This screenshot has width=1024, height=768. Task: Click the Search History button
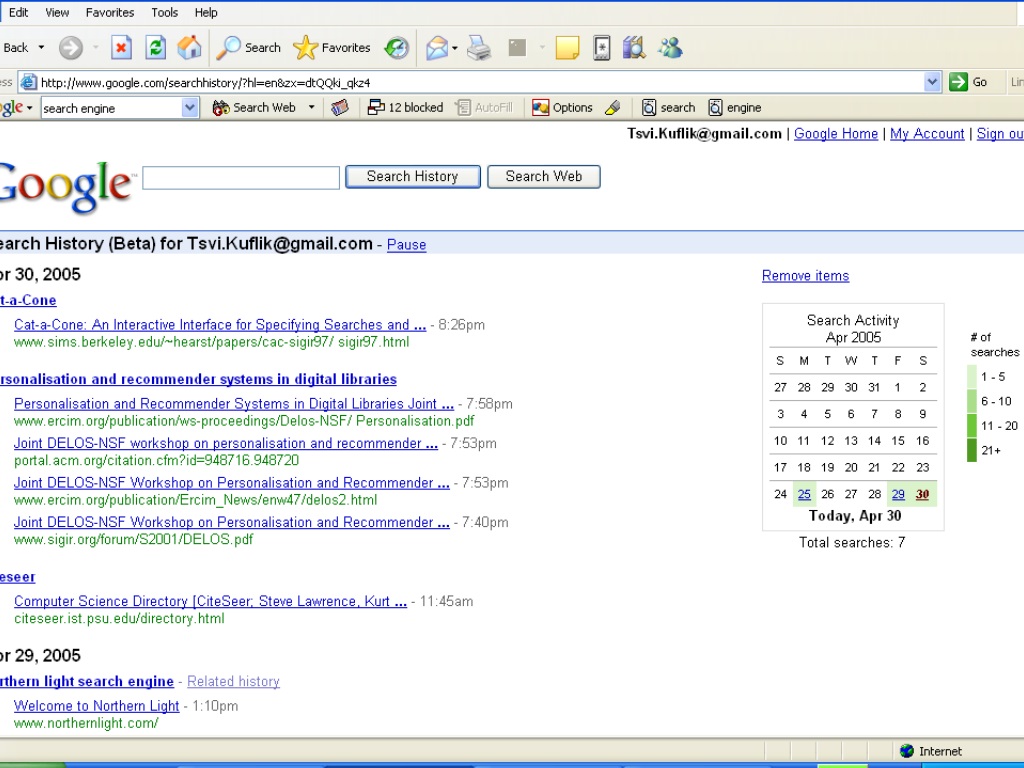[413, 177]
